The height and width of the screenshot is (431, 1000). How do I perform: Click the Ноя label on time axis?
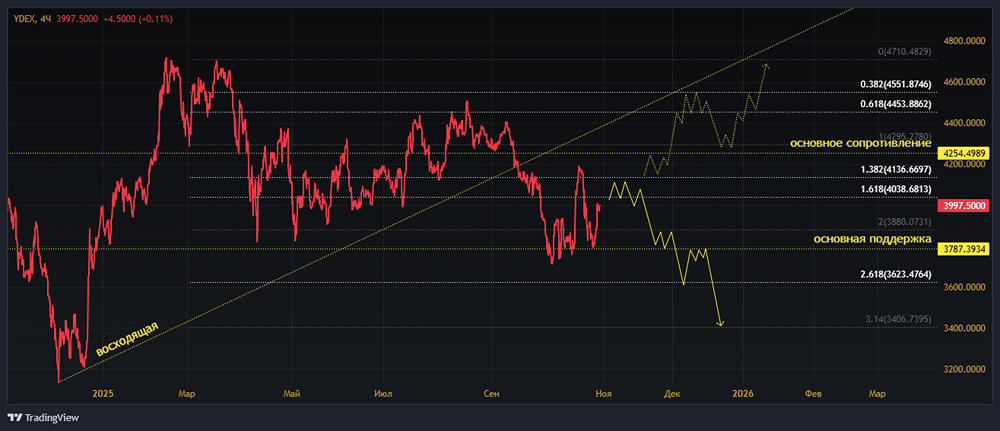click(604, 395)
